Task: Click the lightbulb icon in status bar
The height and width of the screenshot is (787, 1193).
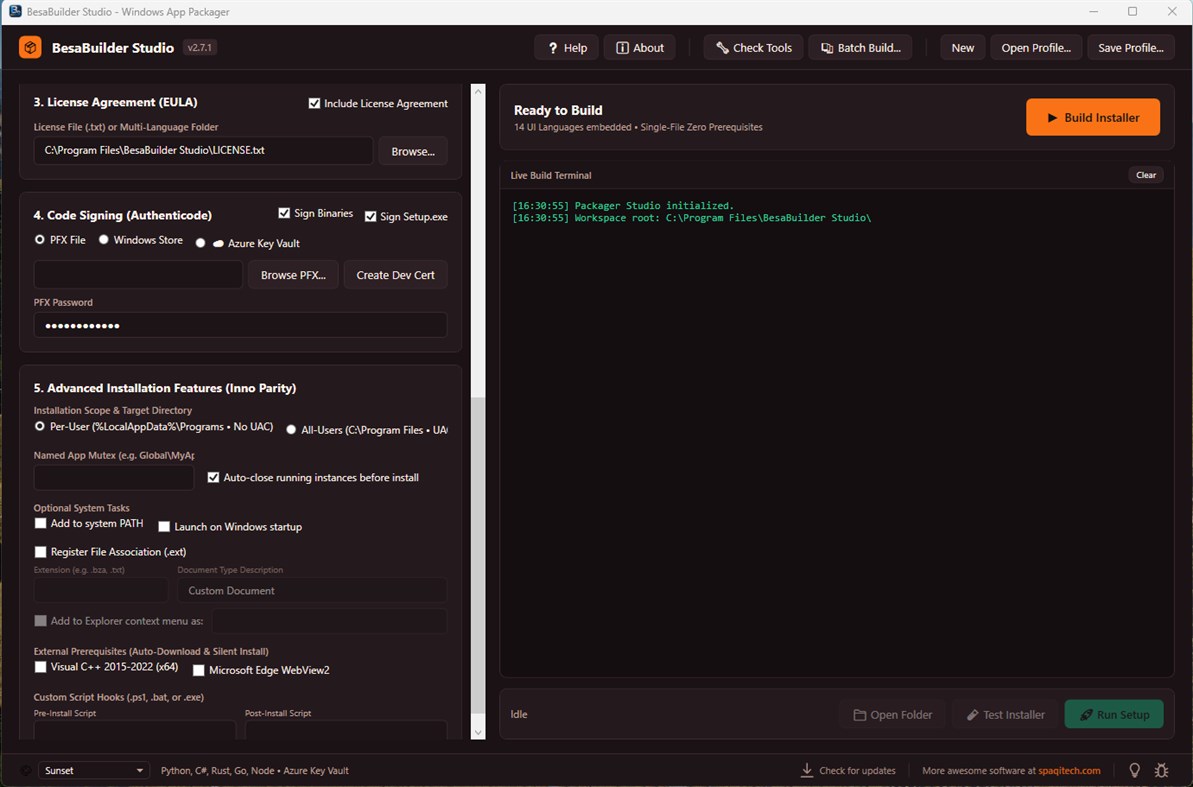Action: point(1134,770)
